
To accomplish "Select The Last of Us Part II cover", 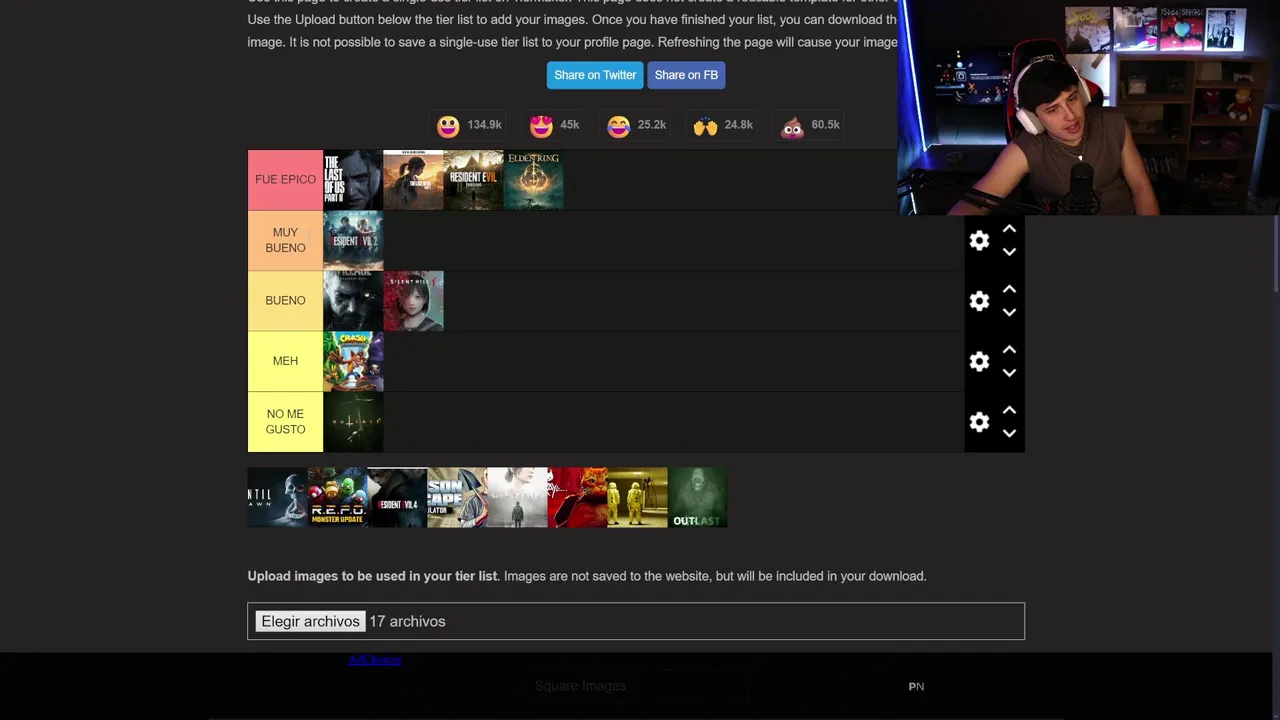I will tap(353, 180).
